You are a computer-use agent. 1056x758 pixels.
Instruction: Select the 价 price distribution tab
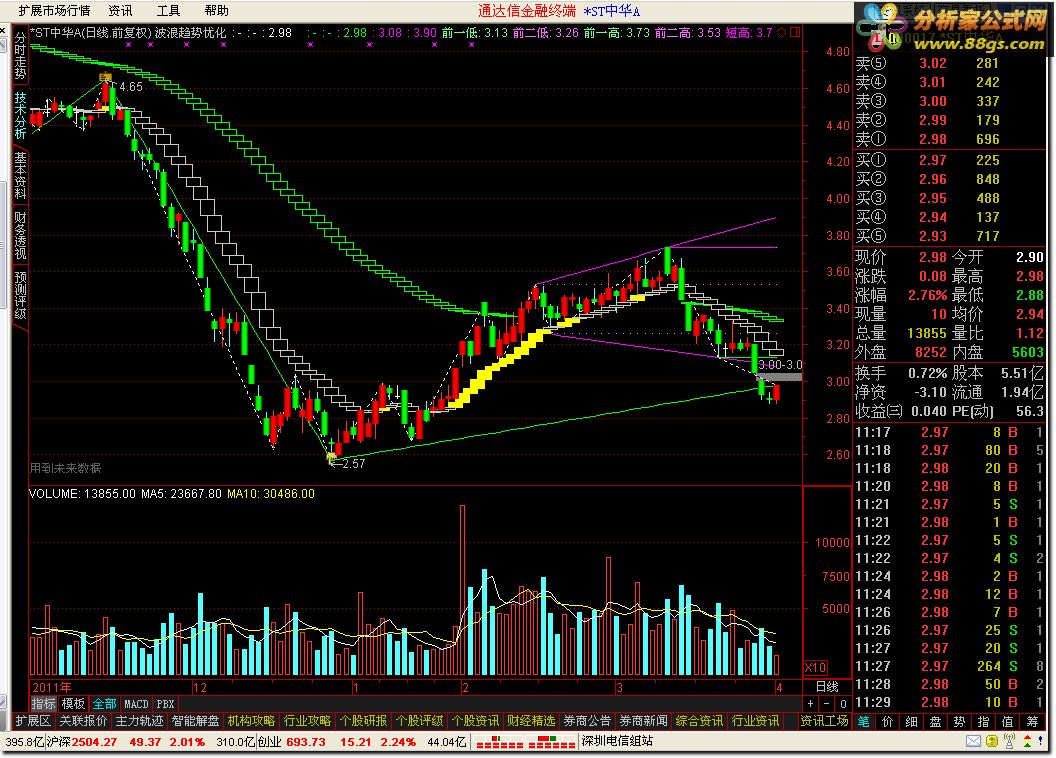pos(888,722)
